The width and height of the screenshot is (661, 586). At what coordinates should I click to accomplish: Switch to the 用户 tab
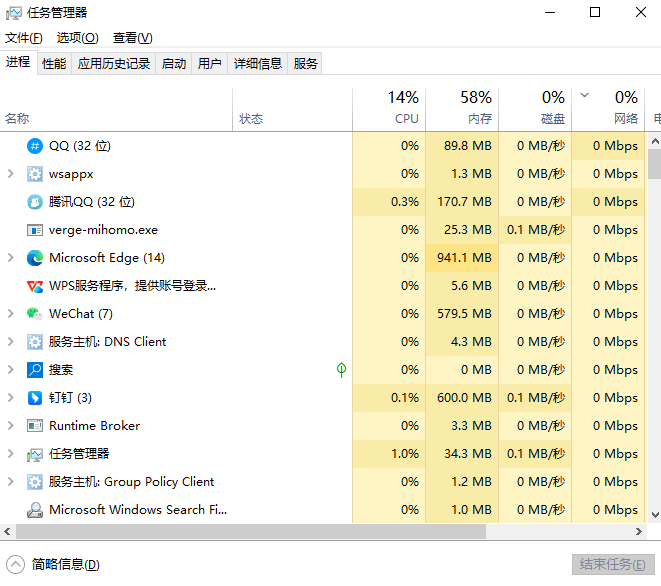pos(210,64)
